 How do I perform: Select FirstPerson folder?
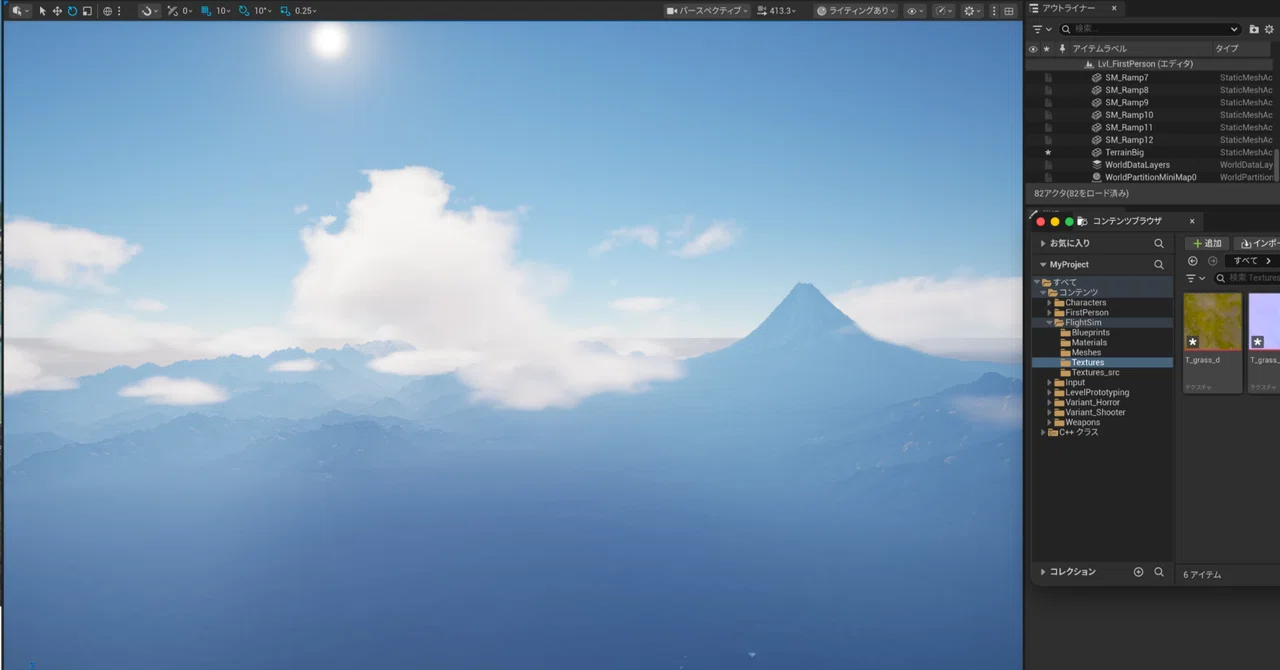tap(1087, 312)
